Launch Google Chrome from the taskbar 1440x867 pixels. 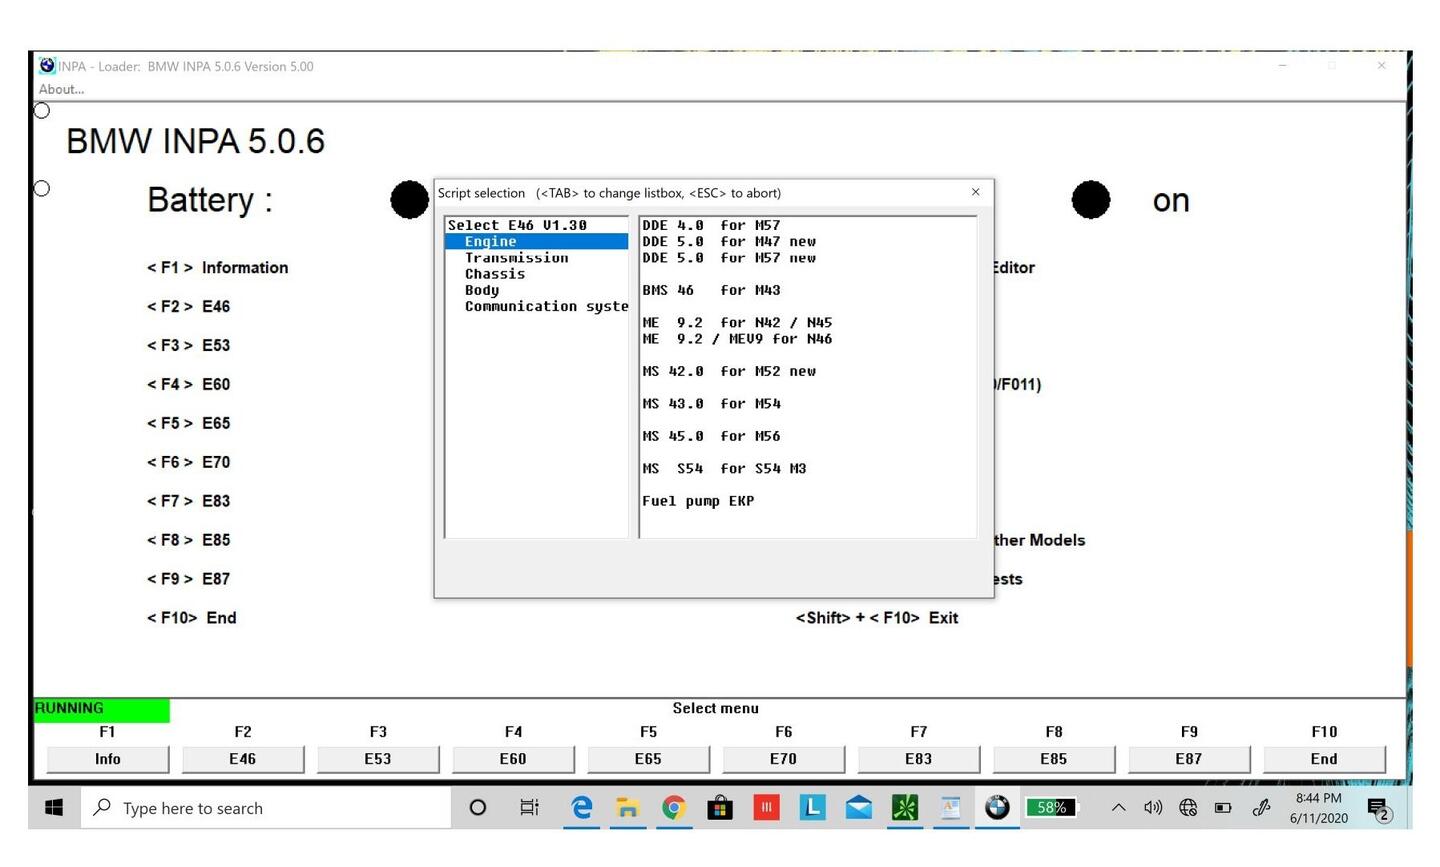674,807
